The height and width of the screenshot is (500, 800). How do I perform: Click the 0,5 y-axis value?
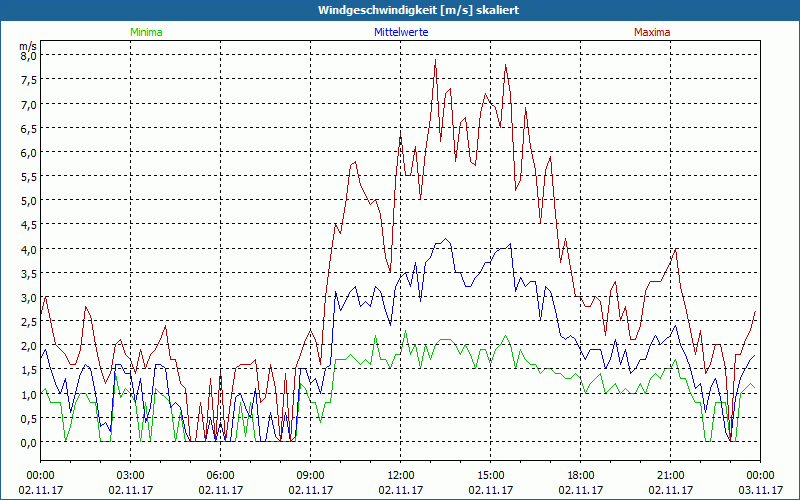point(28,419)
